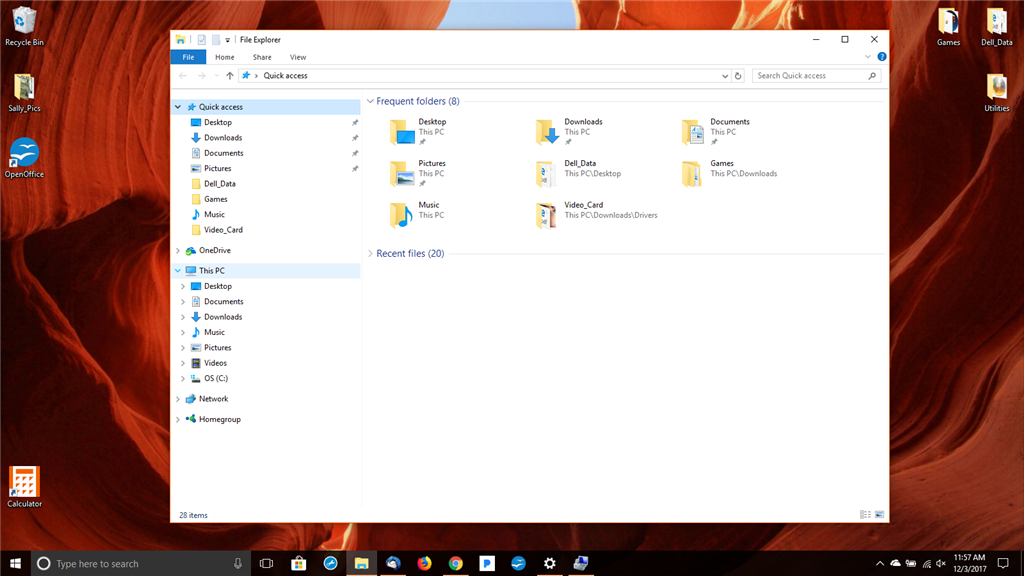Viewport: 1024px width, 576px height.
Task: Switch to the View ribbon tab
Action: point(297,57)
